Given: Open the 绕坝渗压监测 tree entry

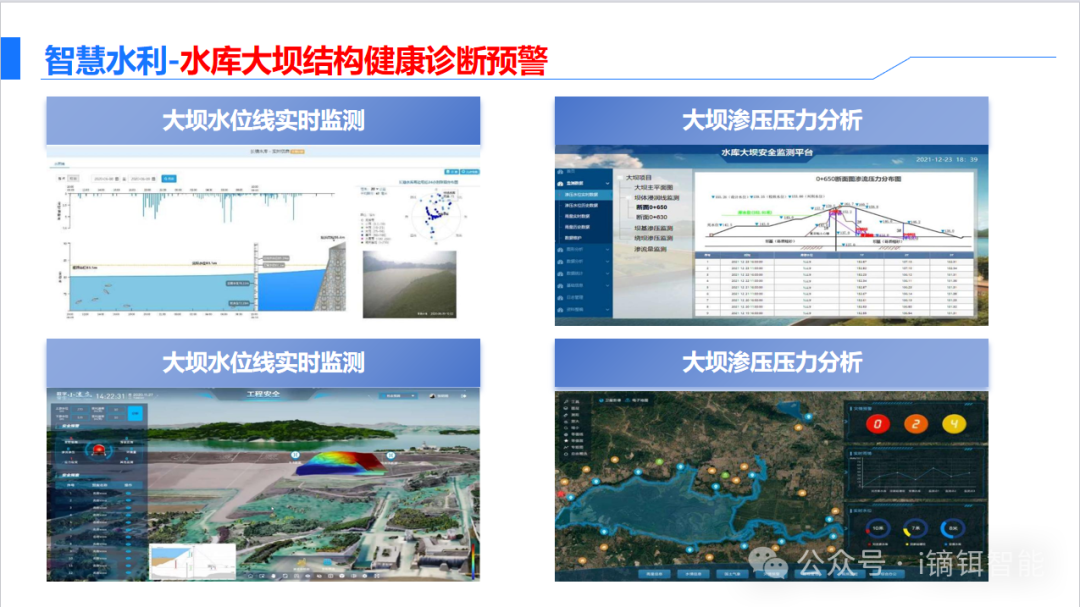Looking at the screenshot, I should click(653, 238).
